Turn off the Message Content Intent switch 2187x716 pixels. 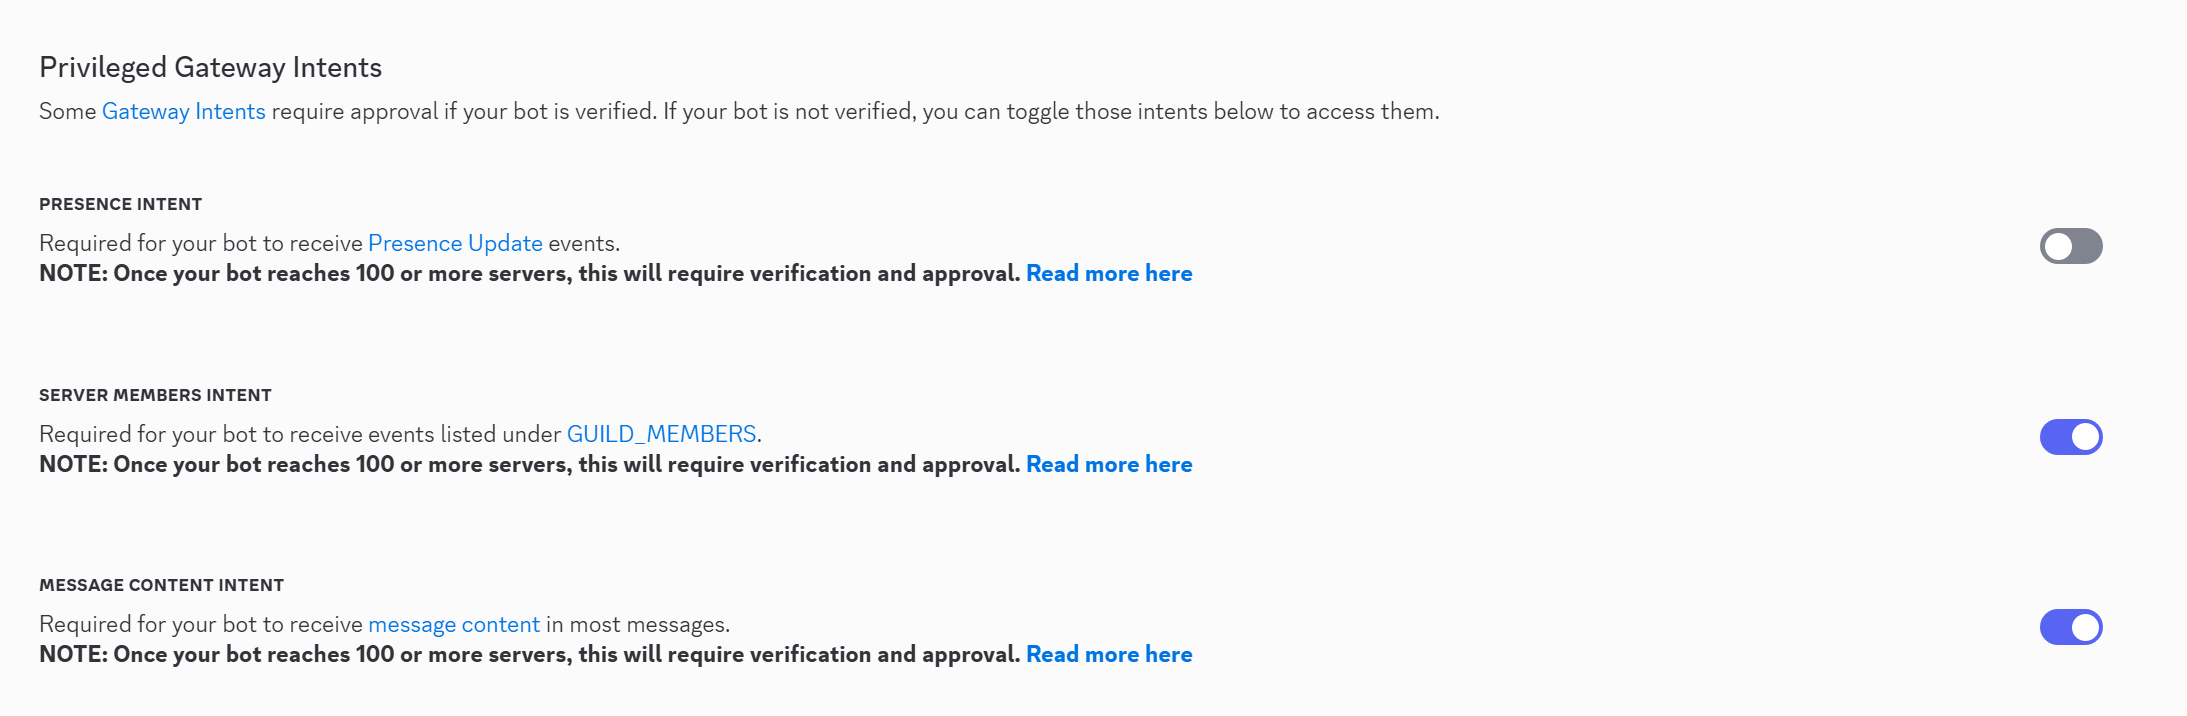(2070, 627)
